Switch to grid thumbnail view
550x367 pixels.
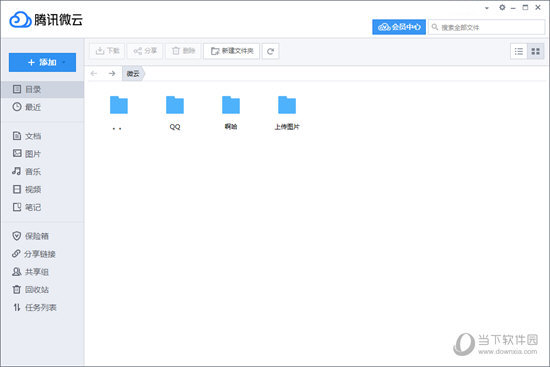tap(536, 52)
